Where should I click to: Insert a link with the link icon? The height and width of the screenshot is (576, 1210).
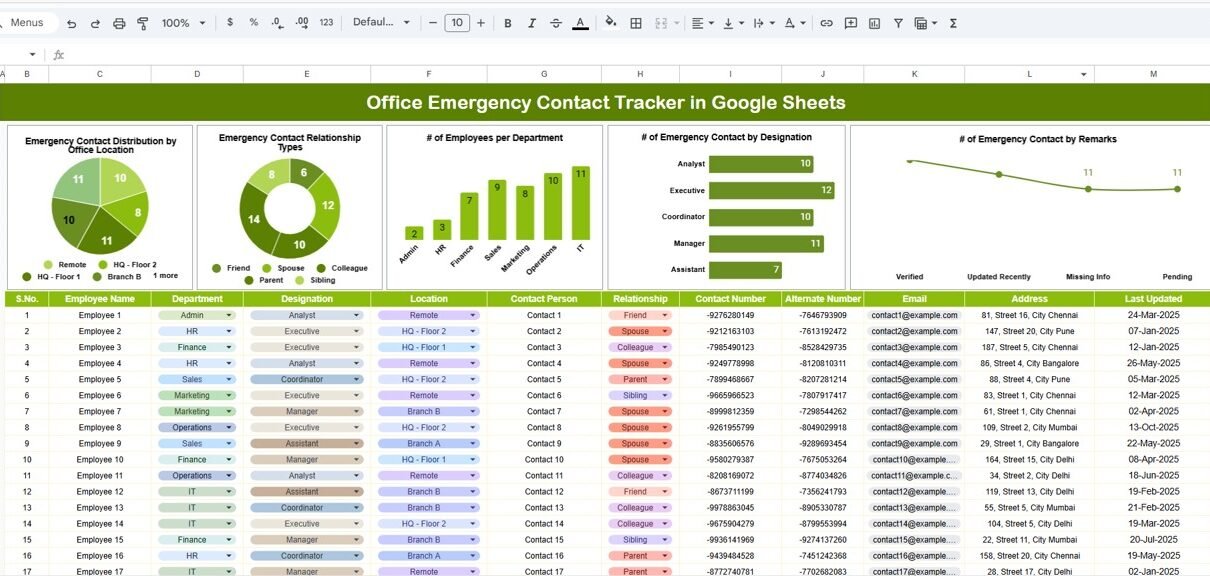pyautogui.click(x=826, y=23)
